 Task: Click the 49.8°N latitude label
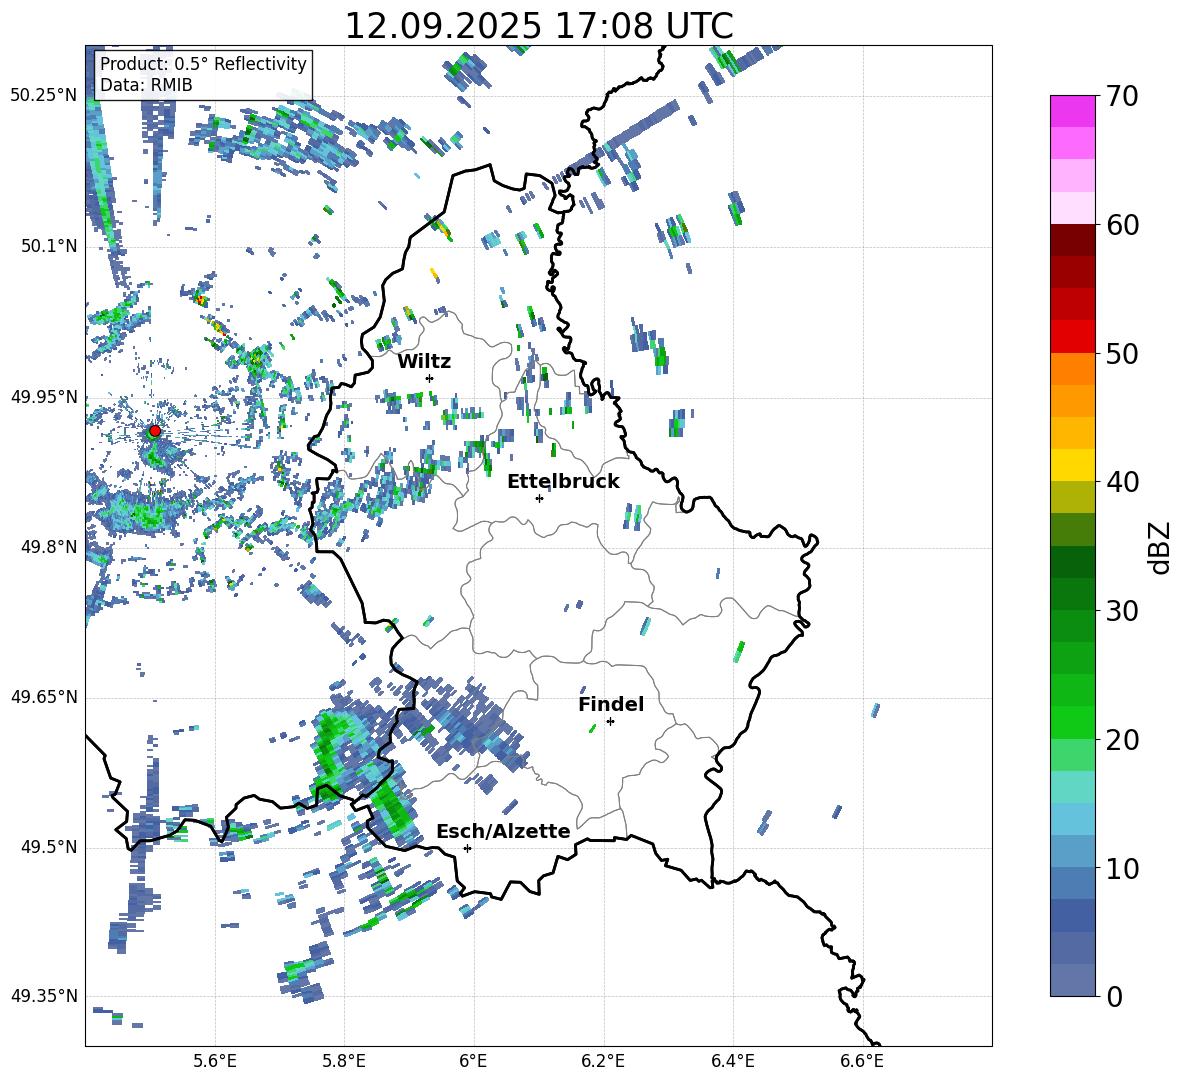(x=49, y=547)
